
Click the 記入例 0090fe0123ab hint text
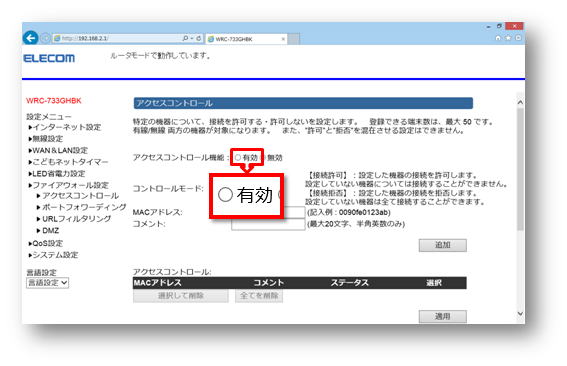coord(349,212)
